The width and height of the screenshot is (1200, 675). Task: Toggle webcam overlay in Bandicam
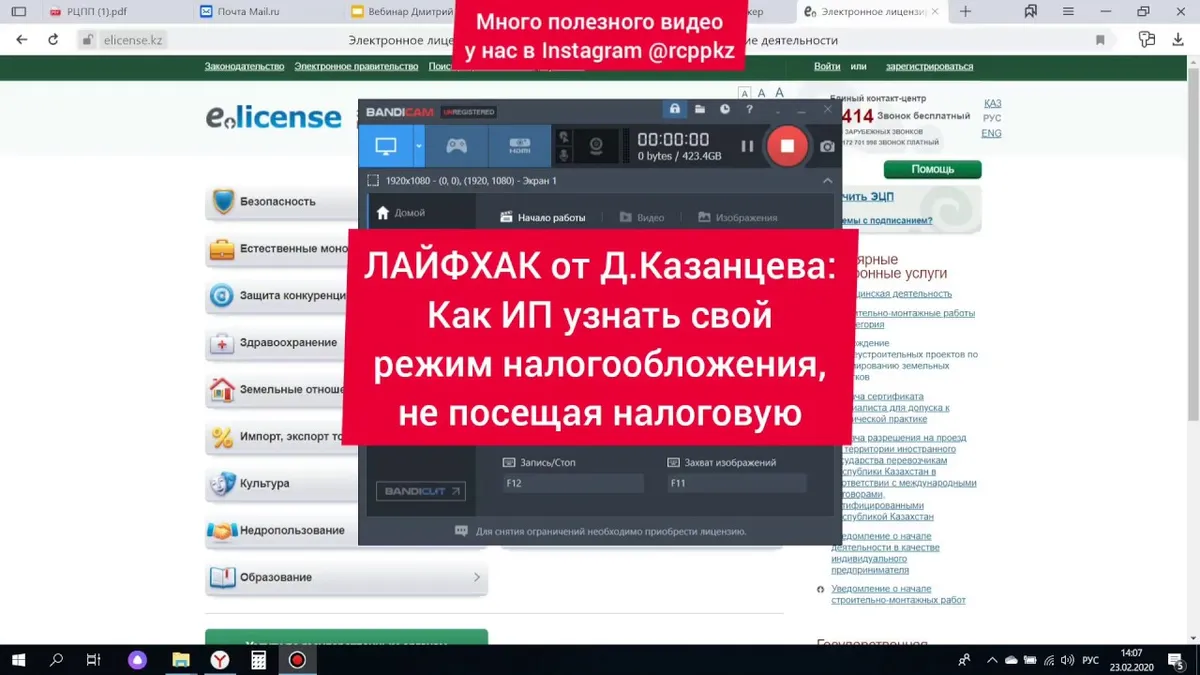click(x=596, y=146)
